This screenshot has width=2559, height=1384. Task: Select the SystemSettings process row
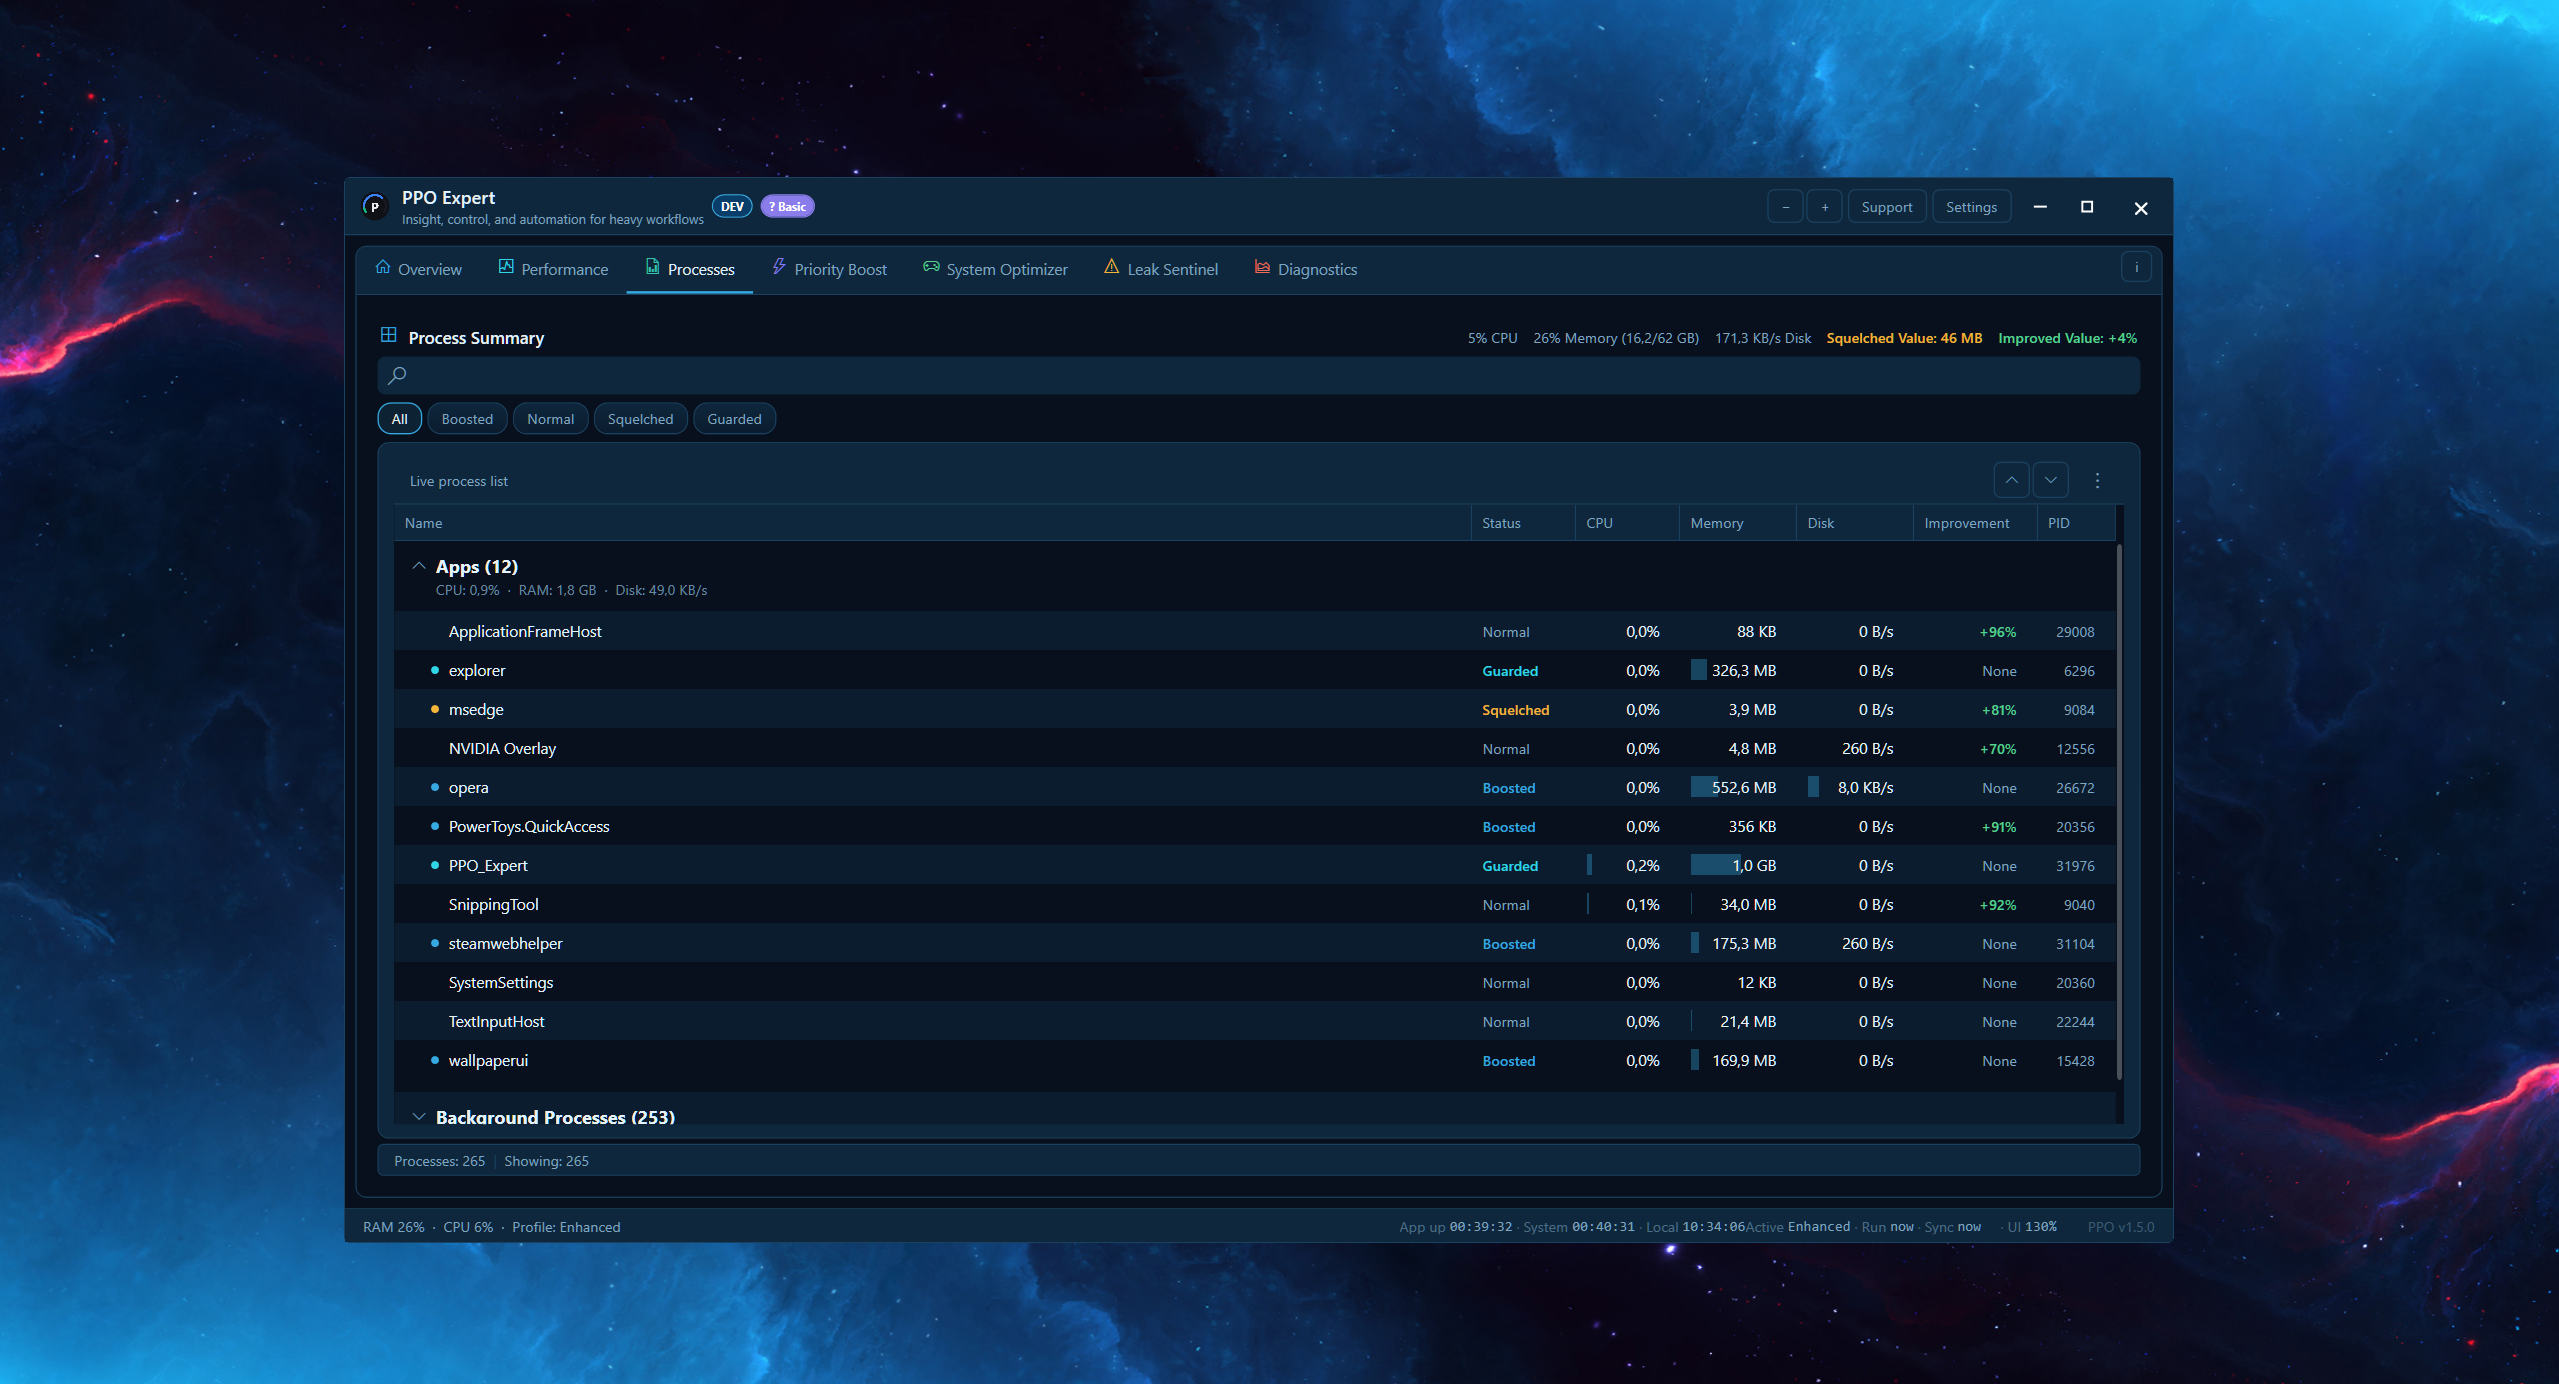pyautogui.click(x=1255, y=982)
